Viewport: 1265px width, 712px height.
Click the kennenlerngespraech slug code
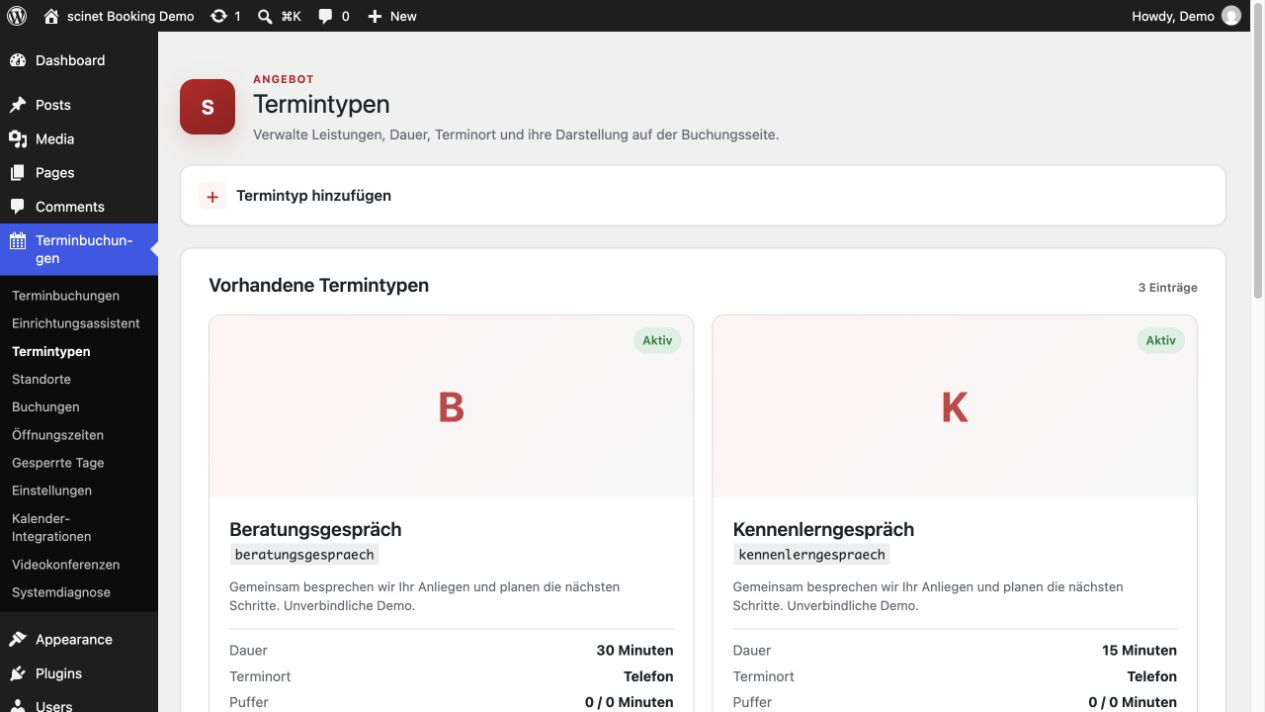point(811,555)
